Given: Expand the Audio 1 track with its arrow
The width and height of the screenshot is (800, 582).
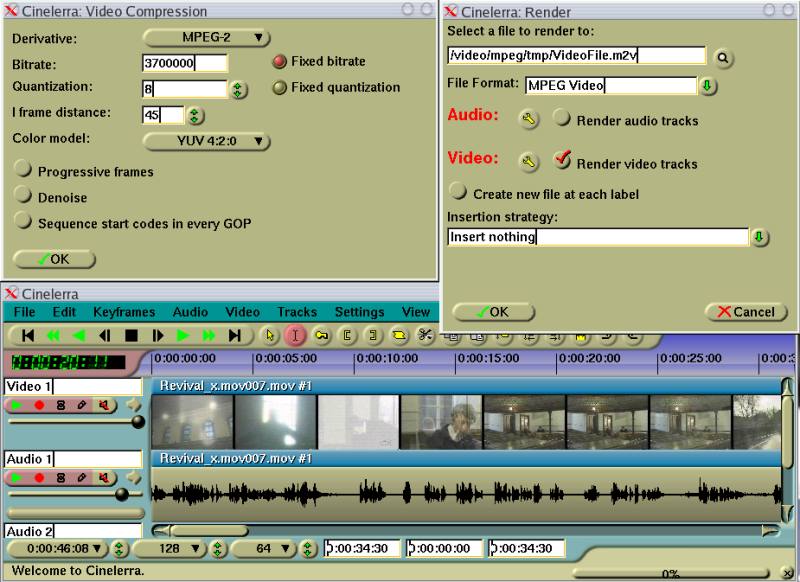Looking at the screenshot, I should pos(134,478).
